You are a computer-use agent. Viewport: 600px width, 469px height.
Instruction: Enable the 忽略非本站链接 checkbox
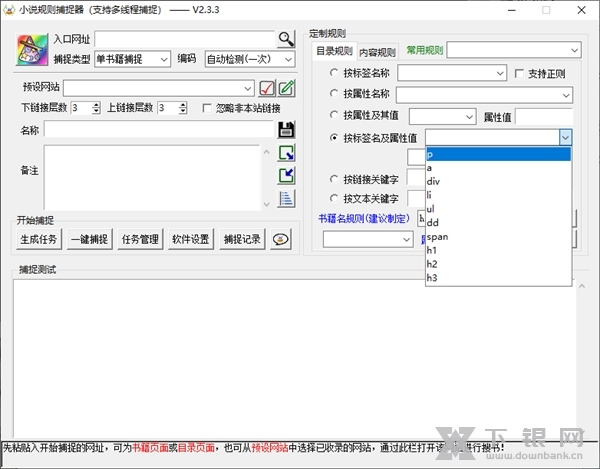tap(208, 108)
